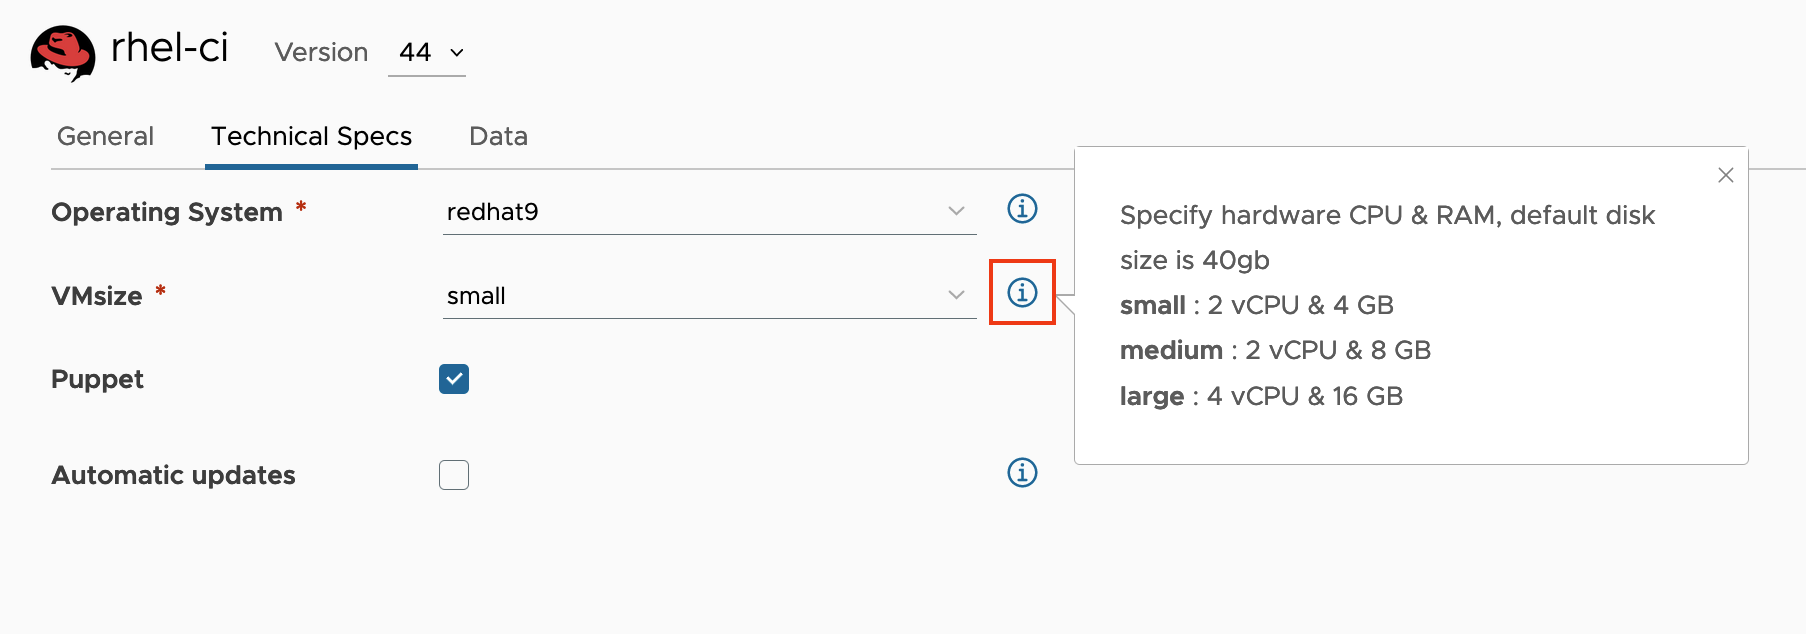The width and height of the screenshot is (1806, 634).
Task: Click the rhel-ci title text
Action: click(x=169, y=48)
